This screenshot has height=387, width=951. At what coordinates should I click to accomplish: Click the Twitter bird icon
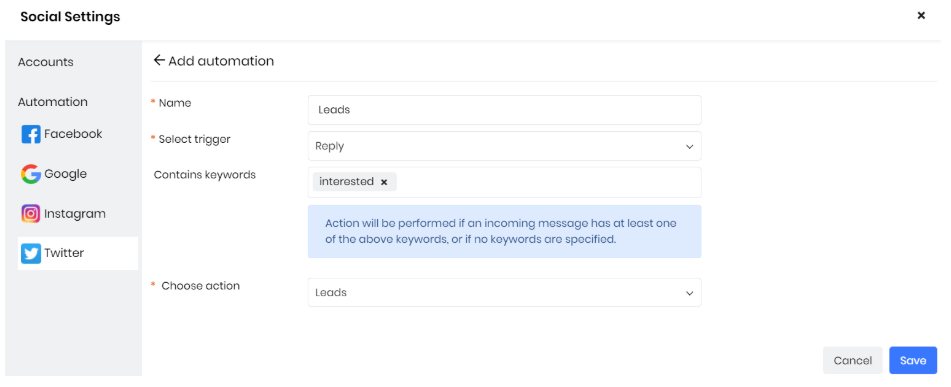coord(31,254)
